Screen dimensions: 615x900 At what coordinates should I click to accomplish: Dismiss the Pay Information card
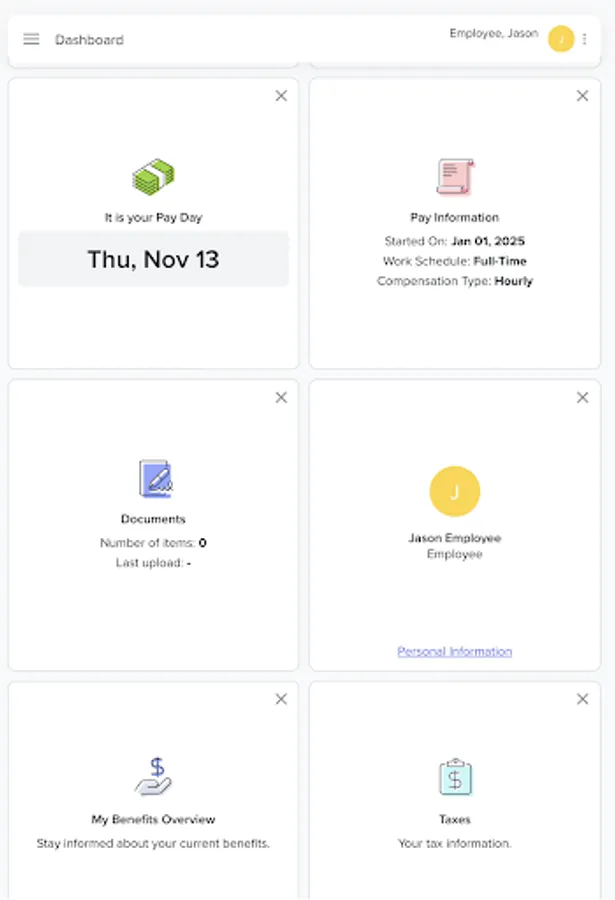tap(583, 95)
